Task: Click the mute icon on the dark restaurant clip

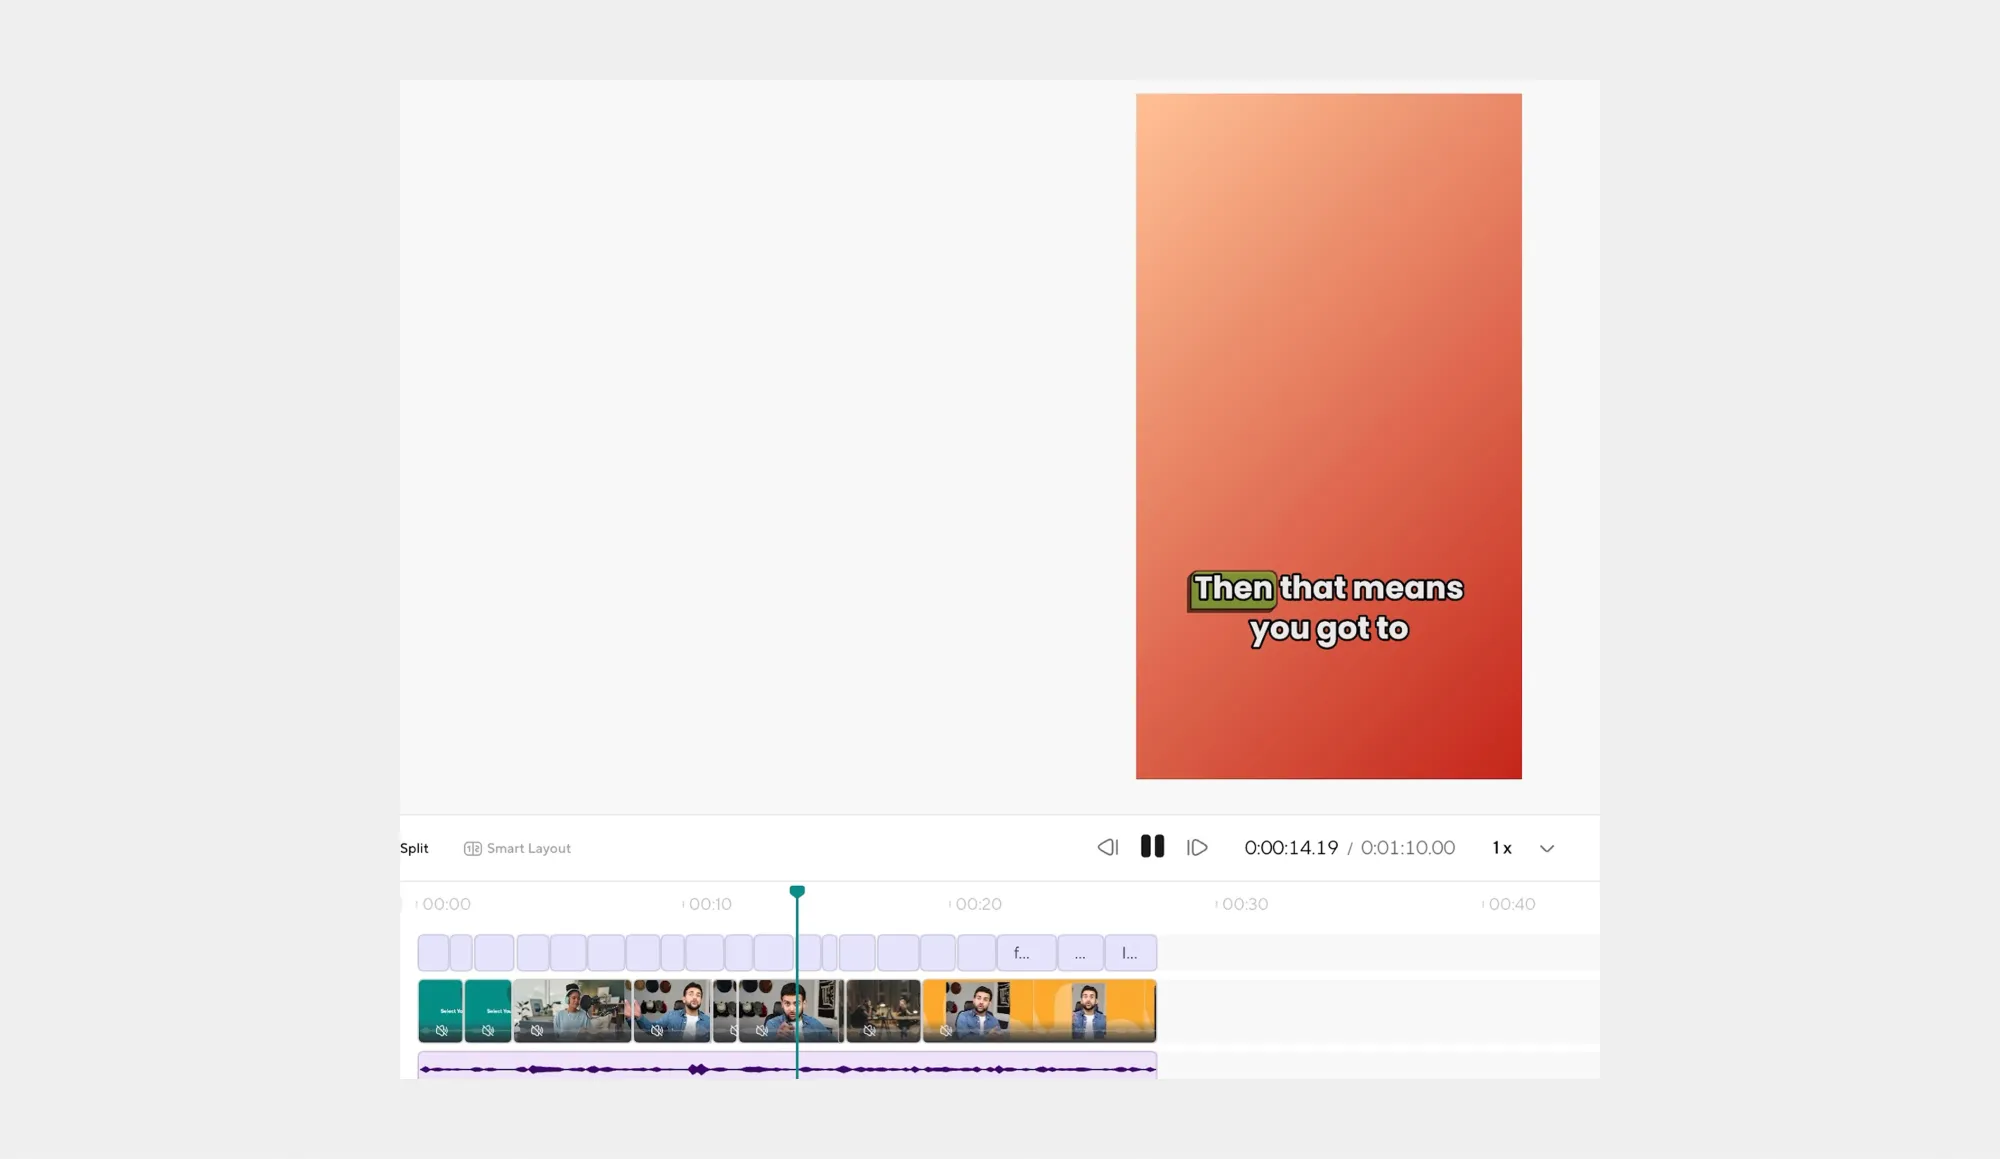Action: point(870,1030)
